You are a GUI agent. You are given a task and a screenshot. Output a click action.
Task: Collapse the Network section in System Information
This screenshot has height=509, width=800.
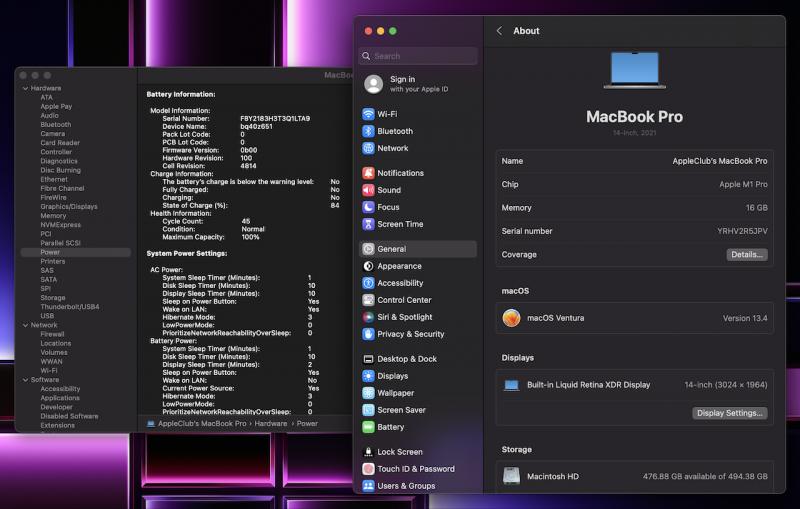point(25,325)
